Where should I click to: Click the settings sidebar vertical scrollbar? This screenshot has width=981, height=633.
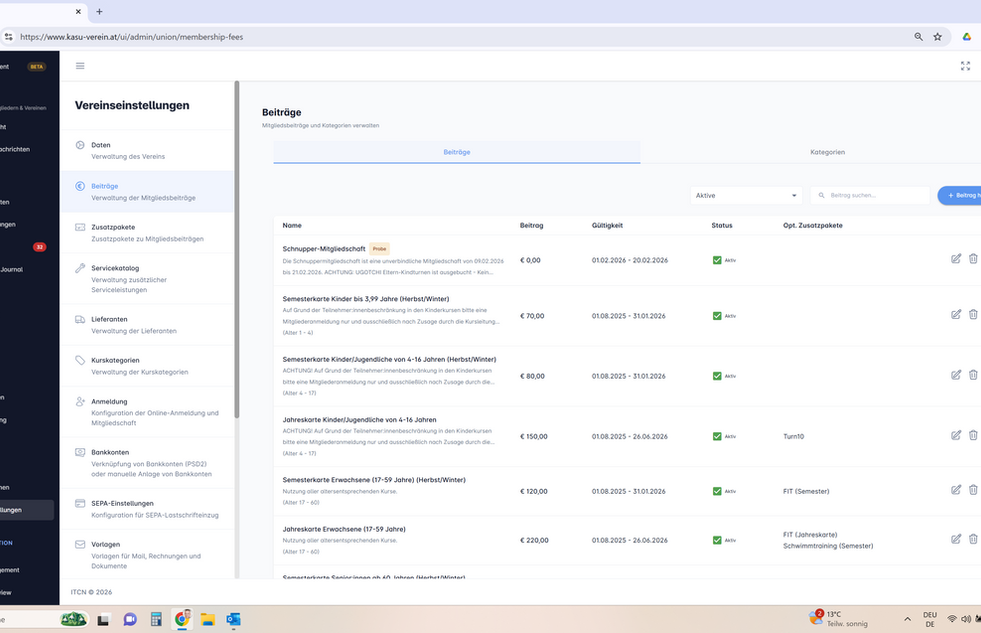pyautogui.click(x=237, y=250)
